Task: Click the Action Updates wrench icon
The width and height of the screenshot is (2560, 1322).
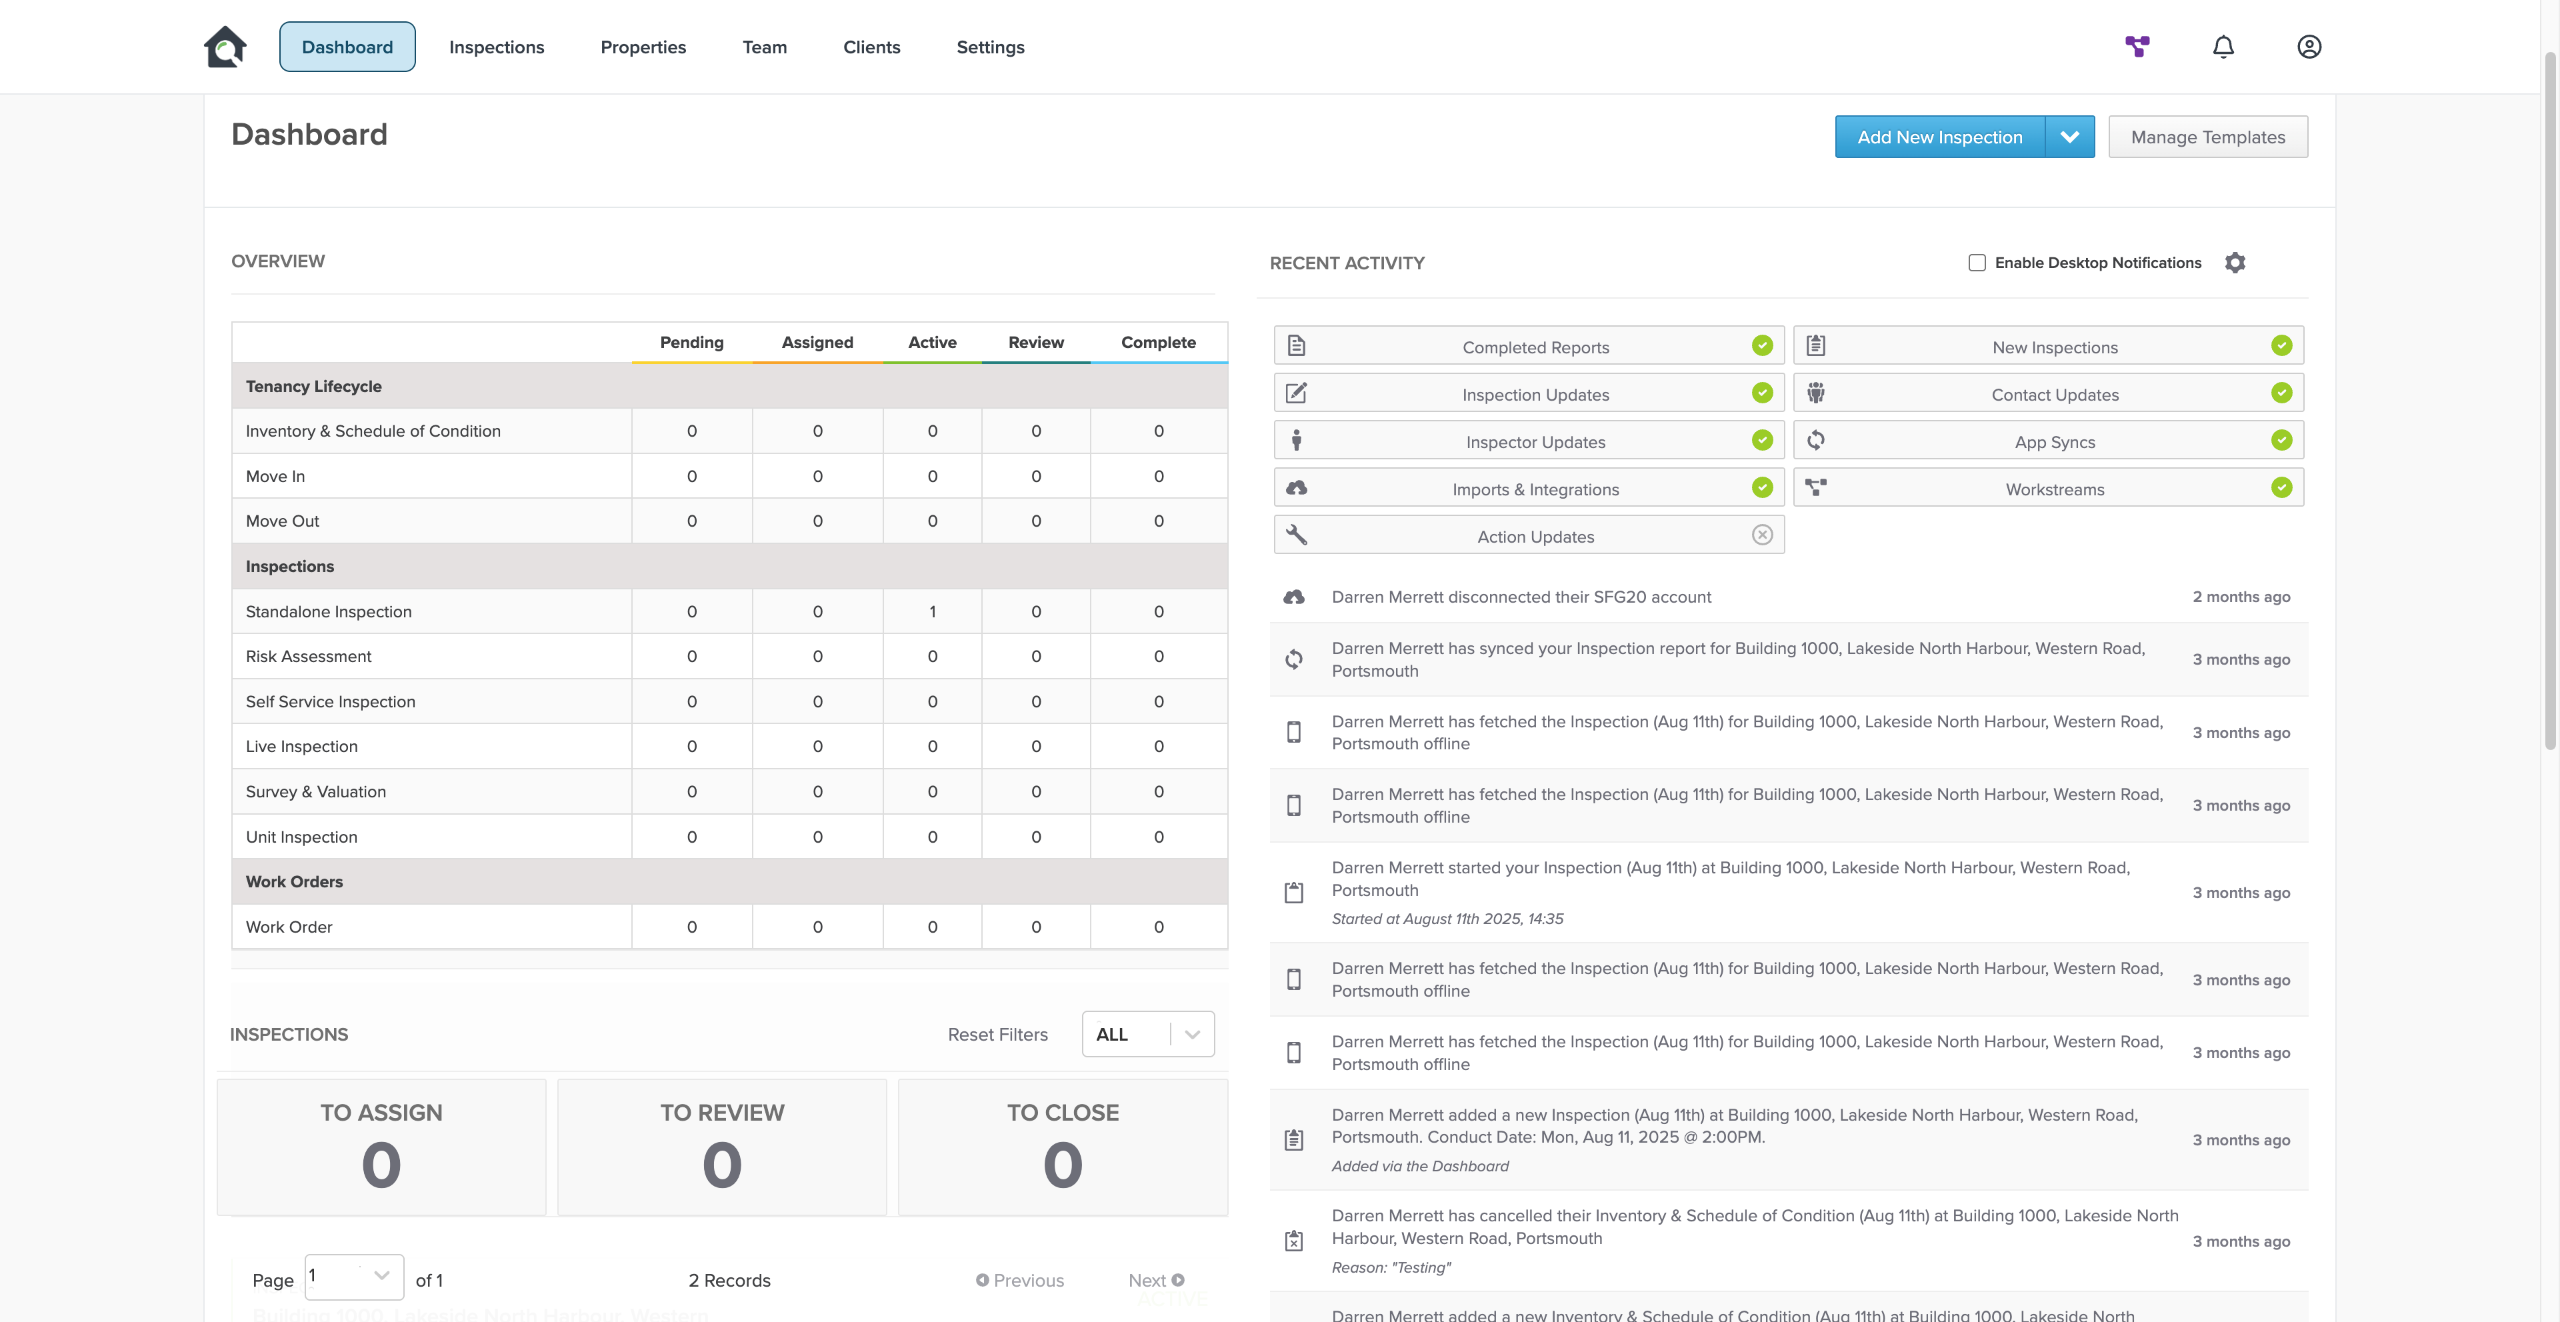Action: pyautogui.click(x=1296, y=535)
